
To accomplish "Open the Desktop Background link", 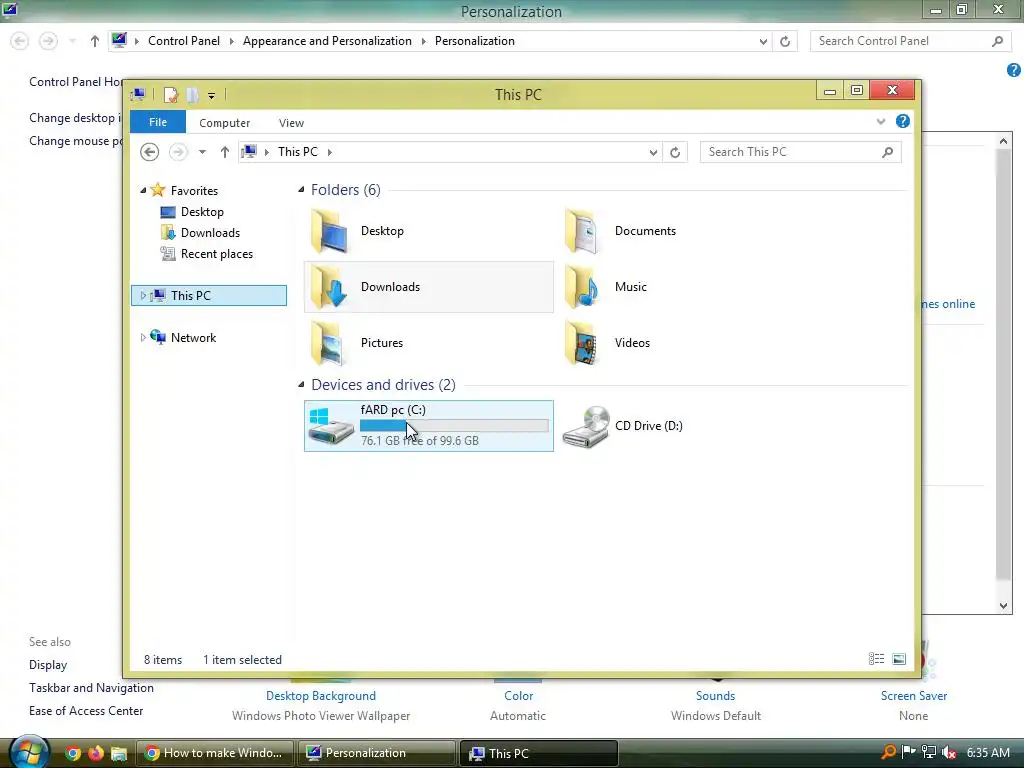I will [x=321, y=696].
